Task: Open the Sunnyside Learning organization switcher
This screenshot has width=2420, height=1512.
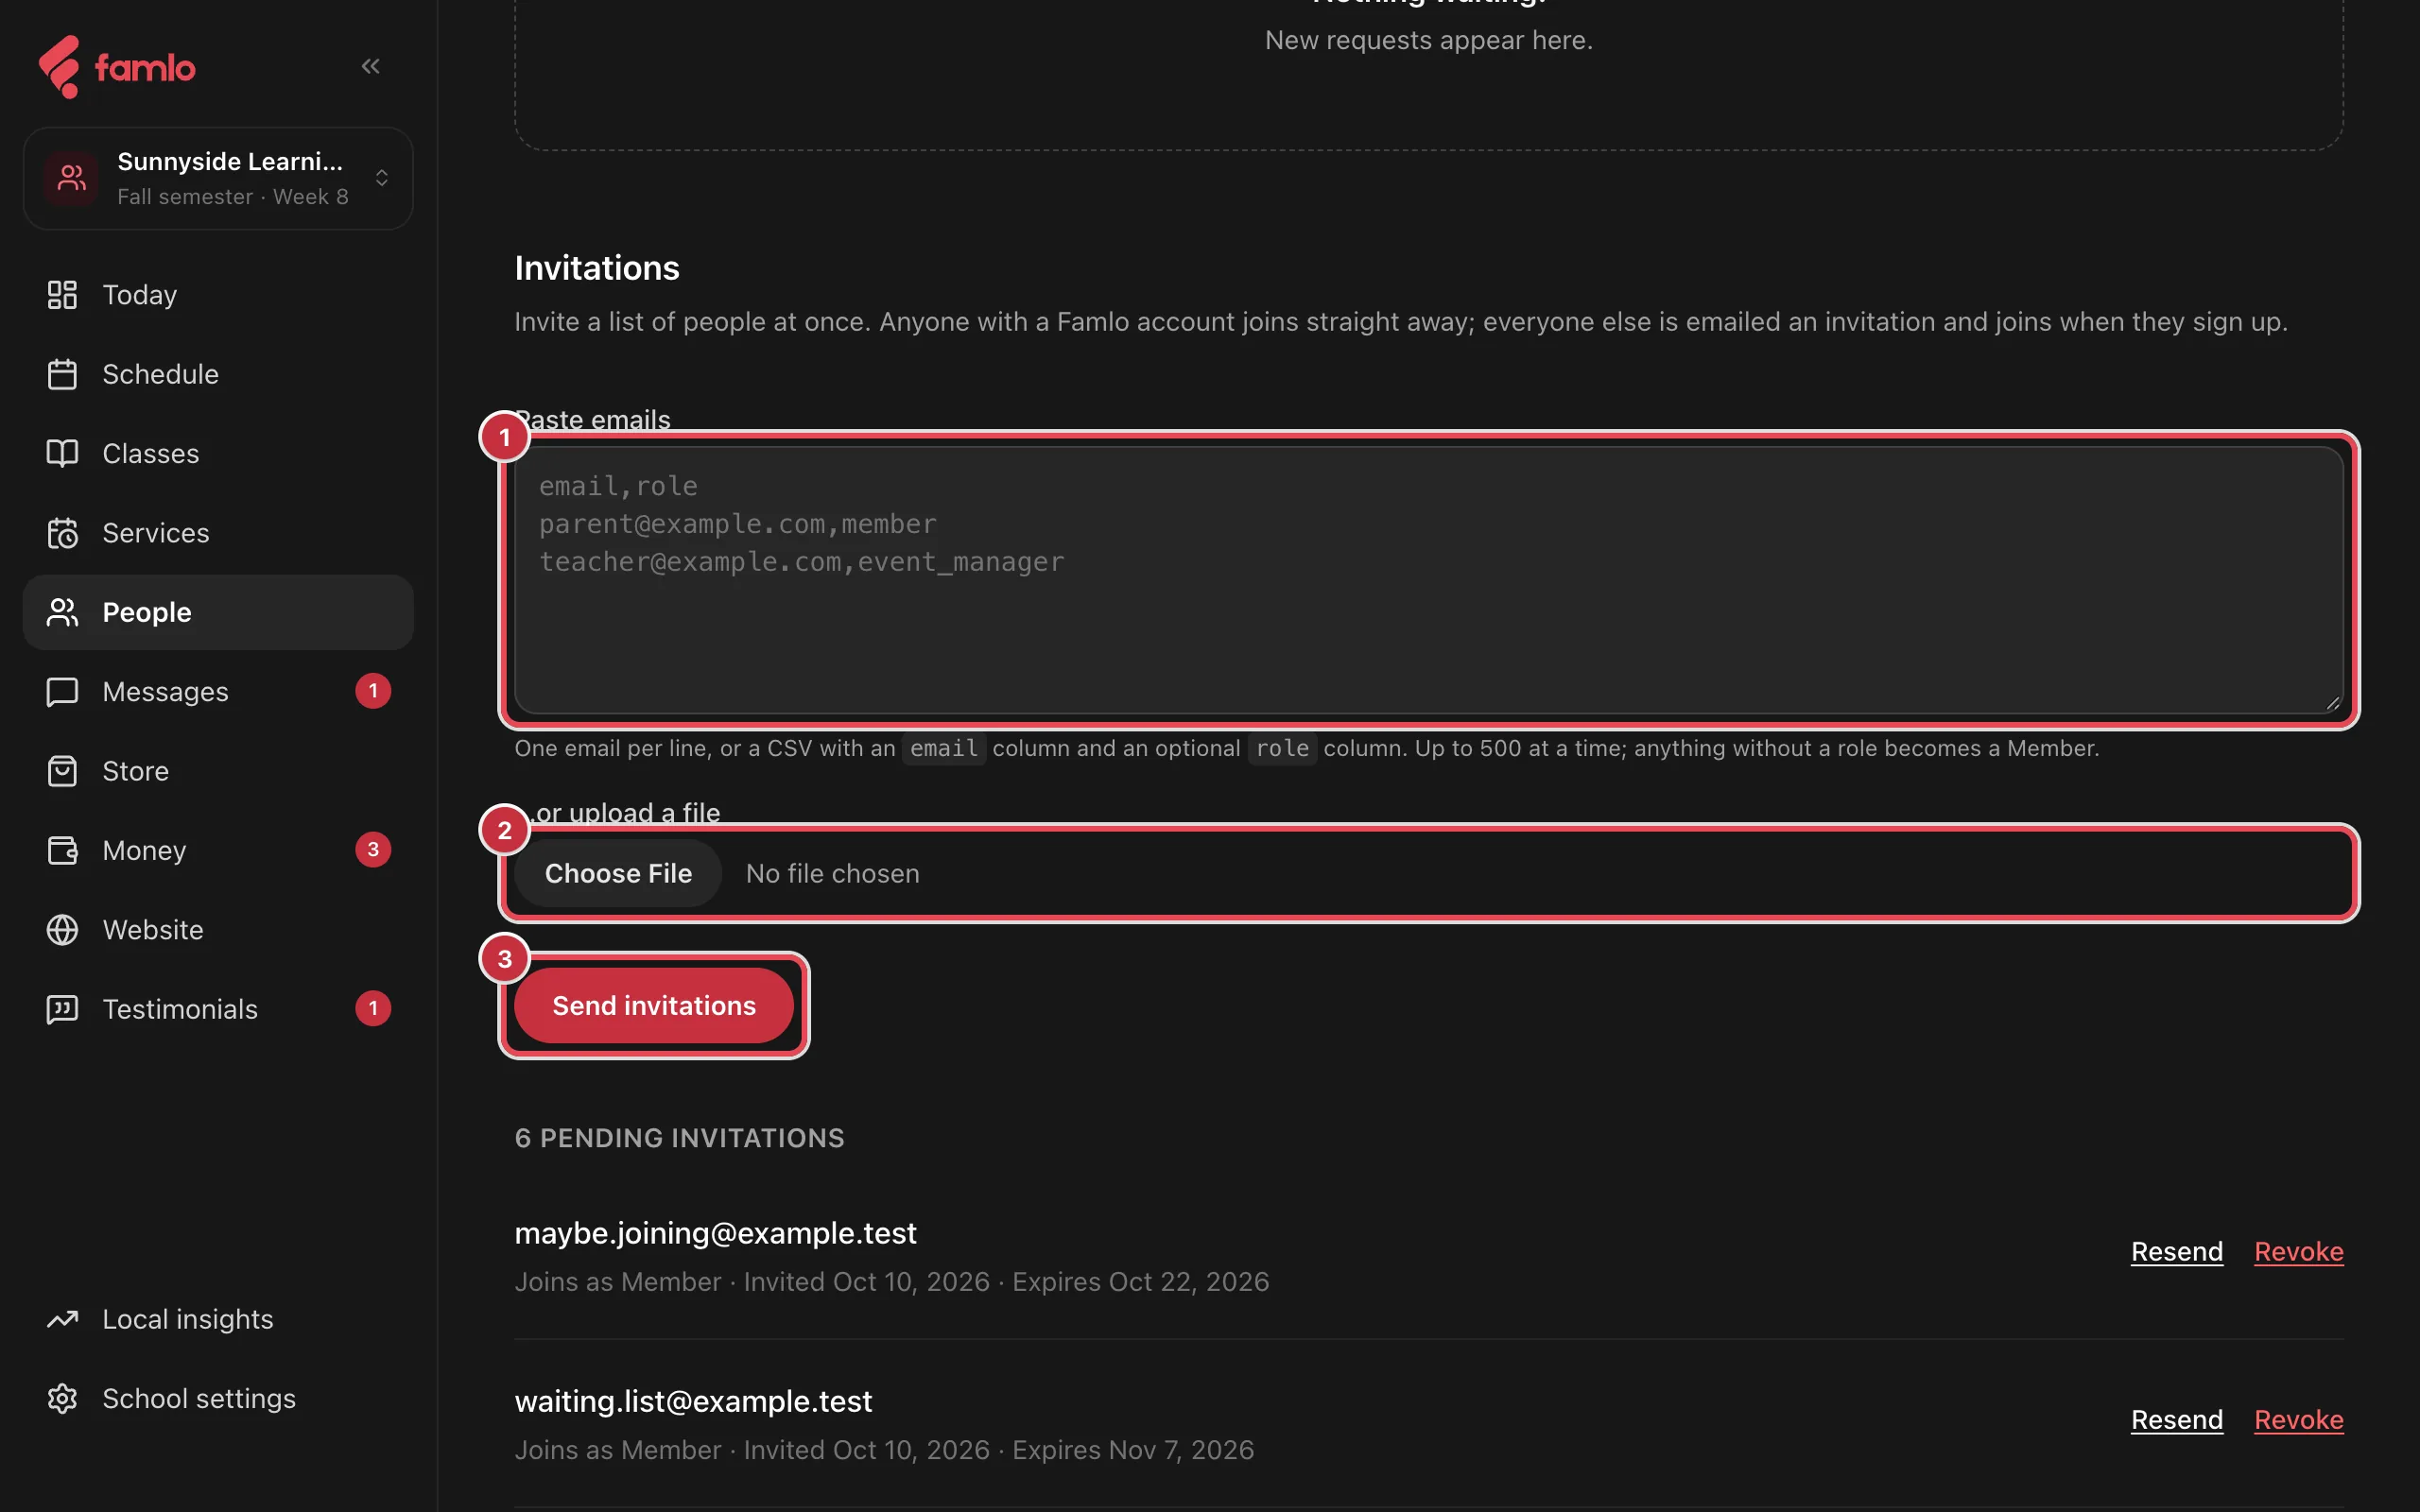Action: (x=218, y=178)
